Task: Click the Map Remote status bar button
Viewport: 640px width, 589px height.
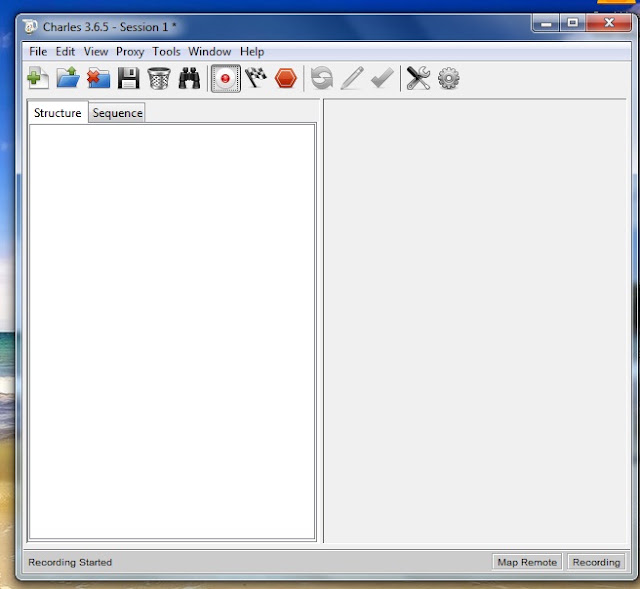Action: pos(527,562)
